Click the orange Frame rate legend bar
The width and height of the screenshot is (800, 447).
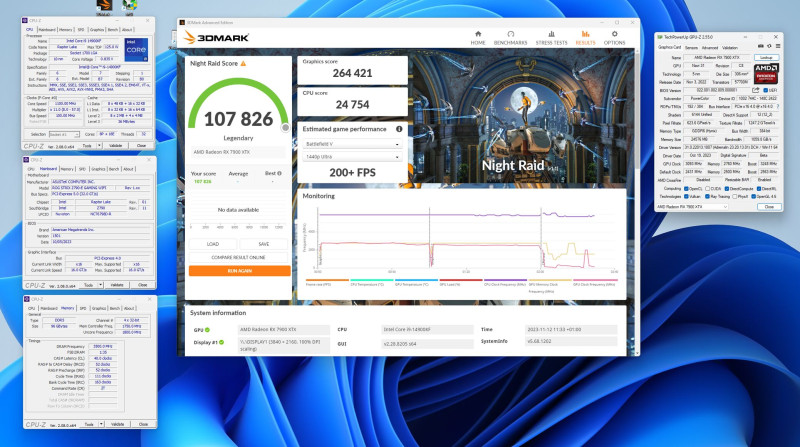click(x=327, y=280)
